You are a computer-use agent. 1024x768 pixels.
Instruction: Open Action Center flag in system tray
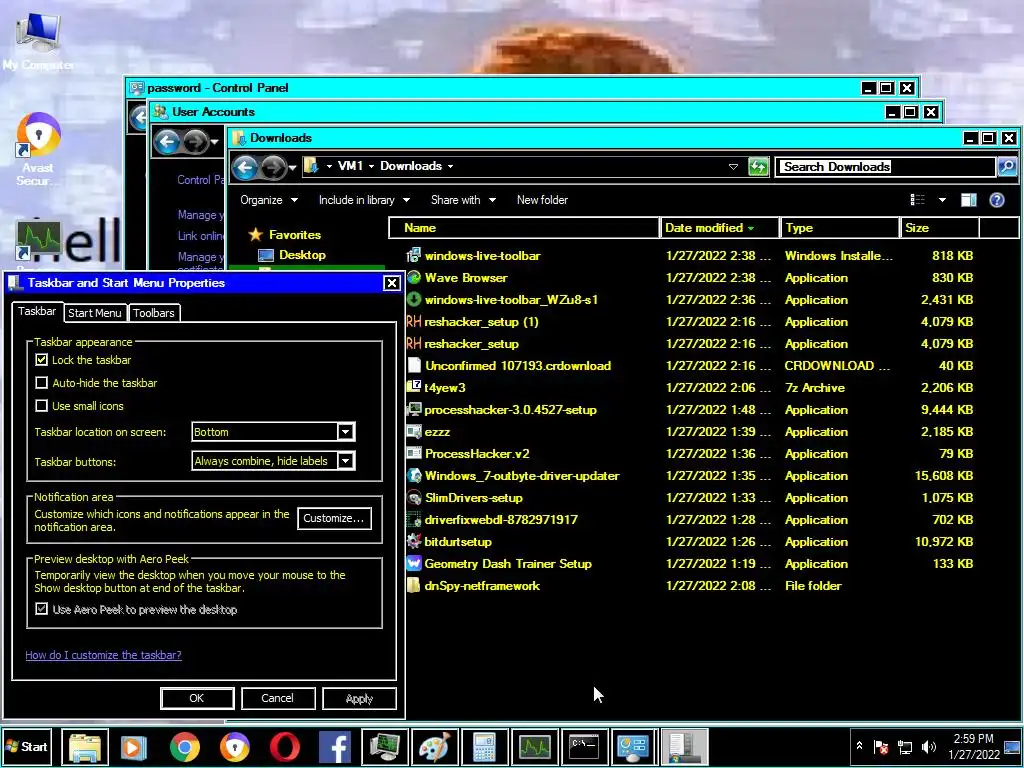click(x=881, y=746)
